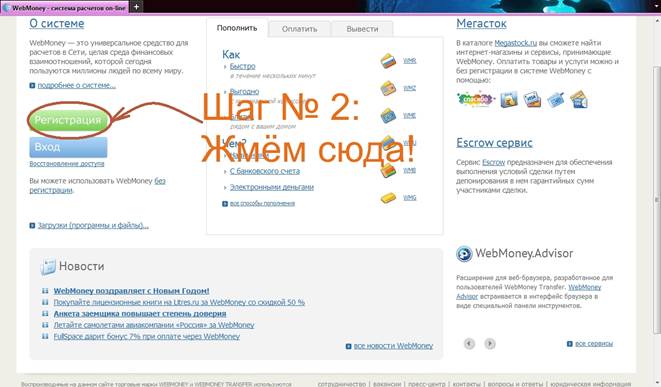
Task: Click icon beside the FullSpace bonus news row
Action: [x=45, y=336]
